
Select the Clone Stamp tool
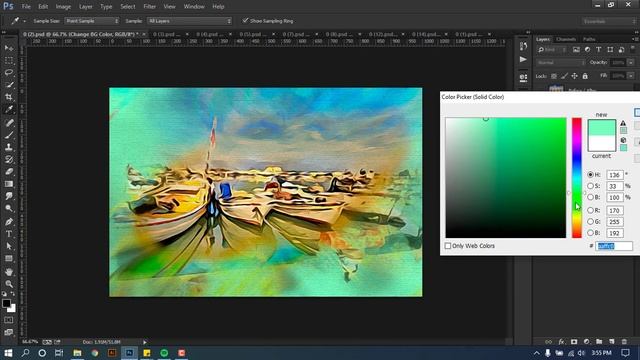pos(9,147)
